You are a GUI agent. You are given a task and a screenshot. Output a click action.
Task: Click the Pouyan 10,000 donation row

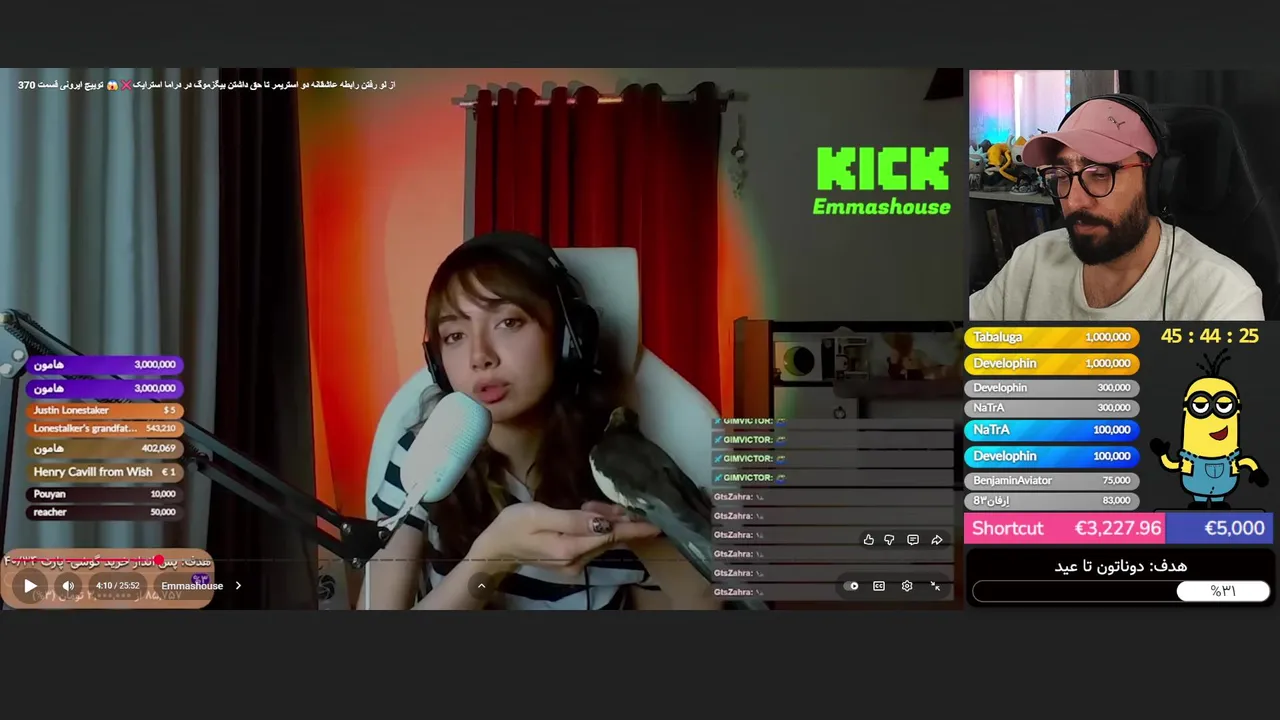pos(105,494)
